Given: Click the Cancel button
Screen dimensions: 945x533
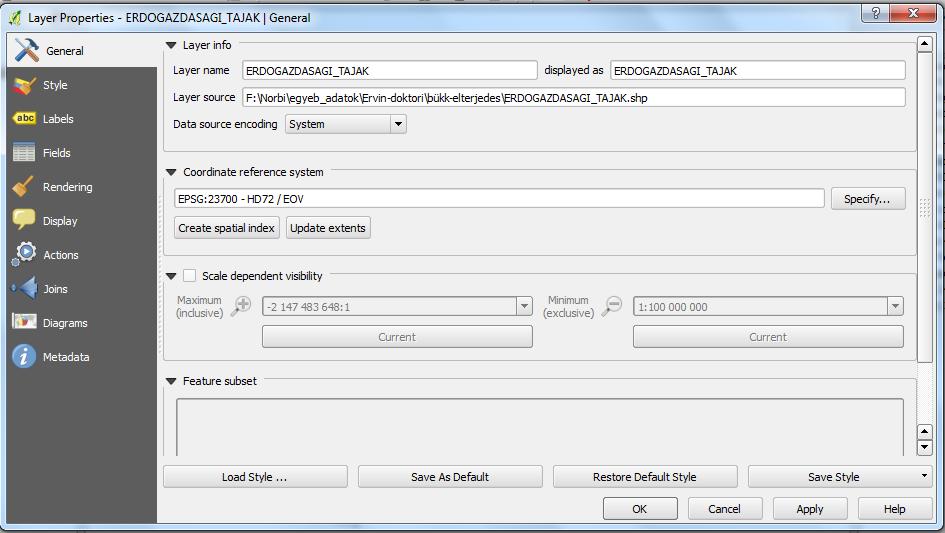Looking at the screenshot, I should [x=725, y=509].
